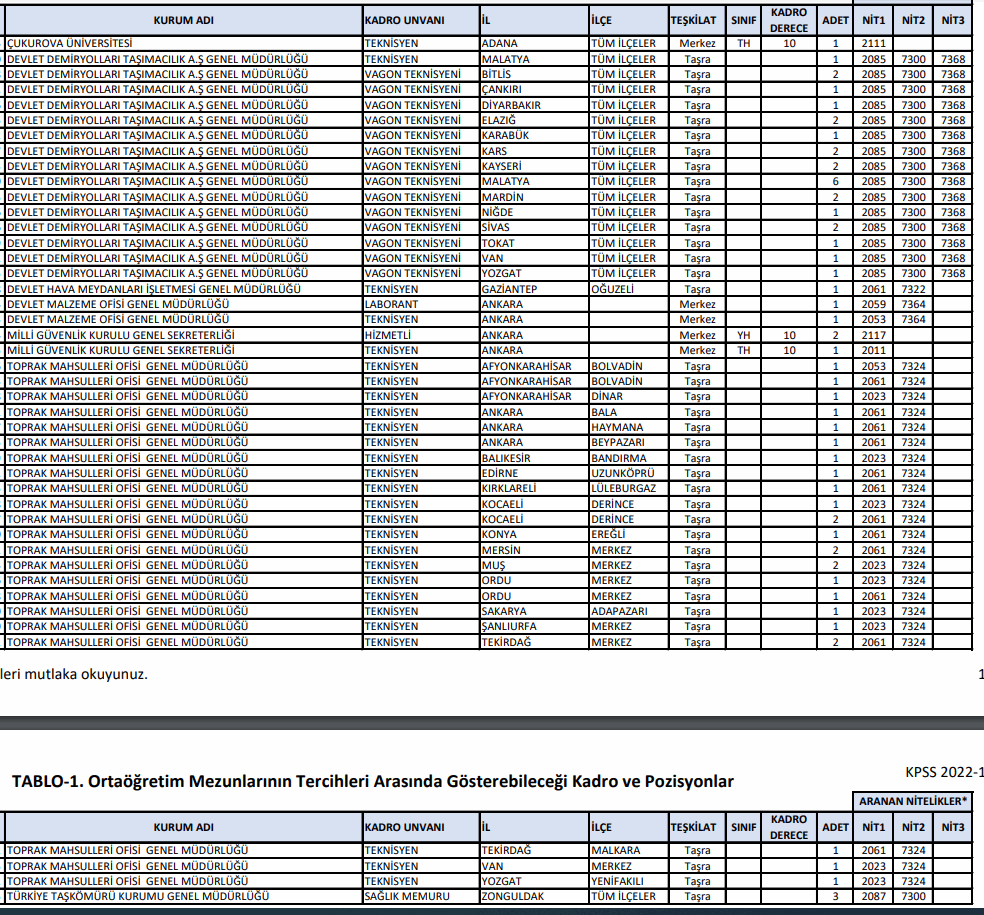Select the TOKAT province cell
984x915 pixels.
pos(534,243)
